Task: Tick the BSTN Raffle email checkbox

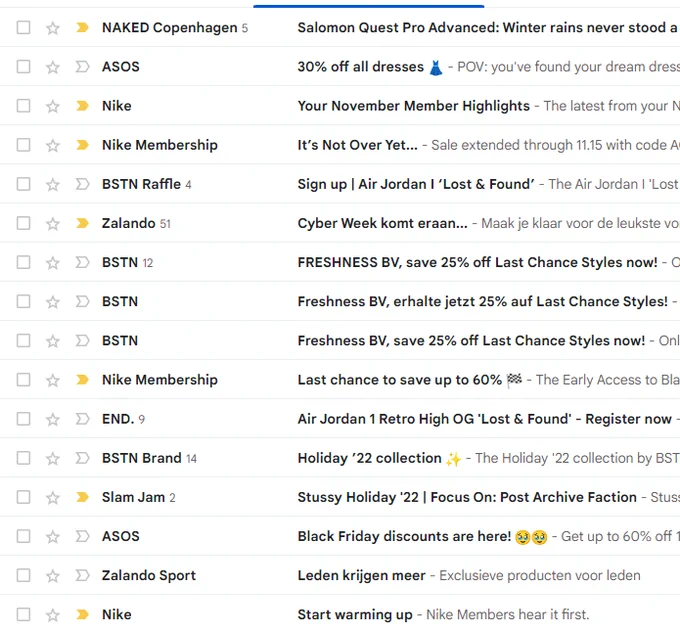Action: pos(23,184)
